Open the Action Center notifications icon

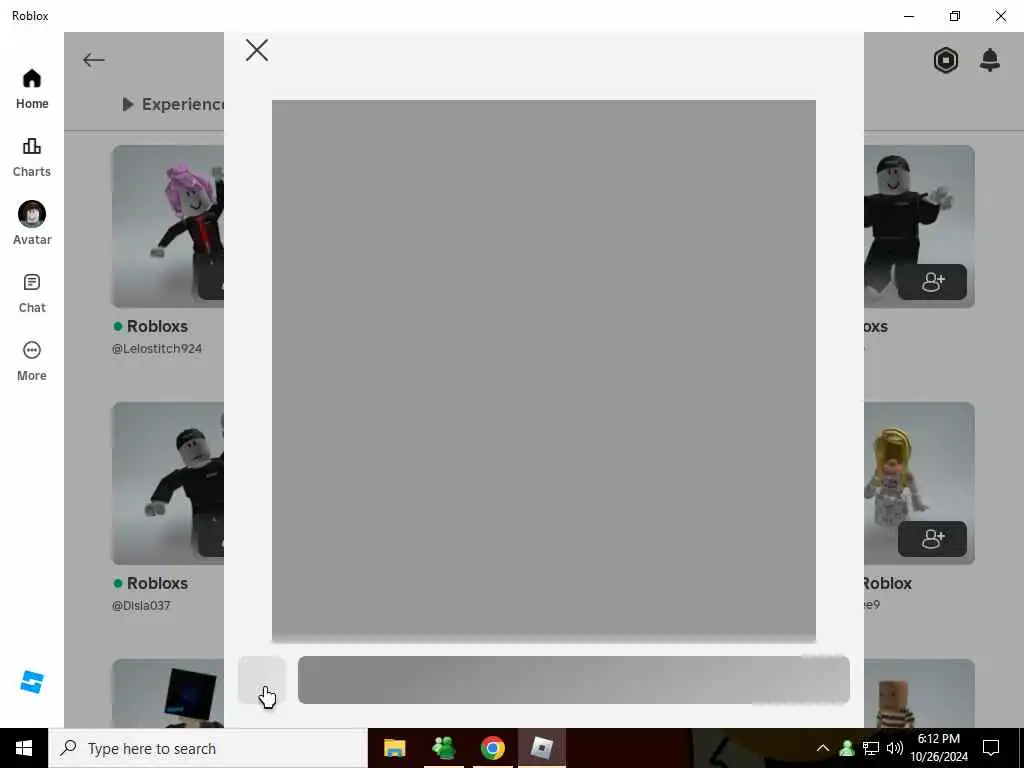tap(991, 748)
